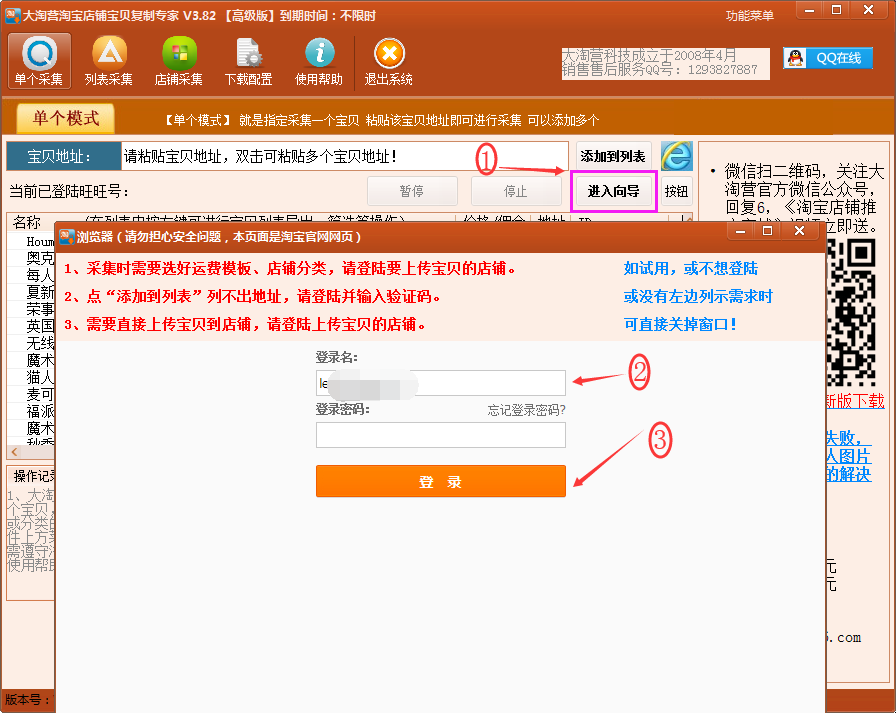Click the 添加到列表 button

coord(613,156)
